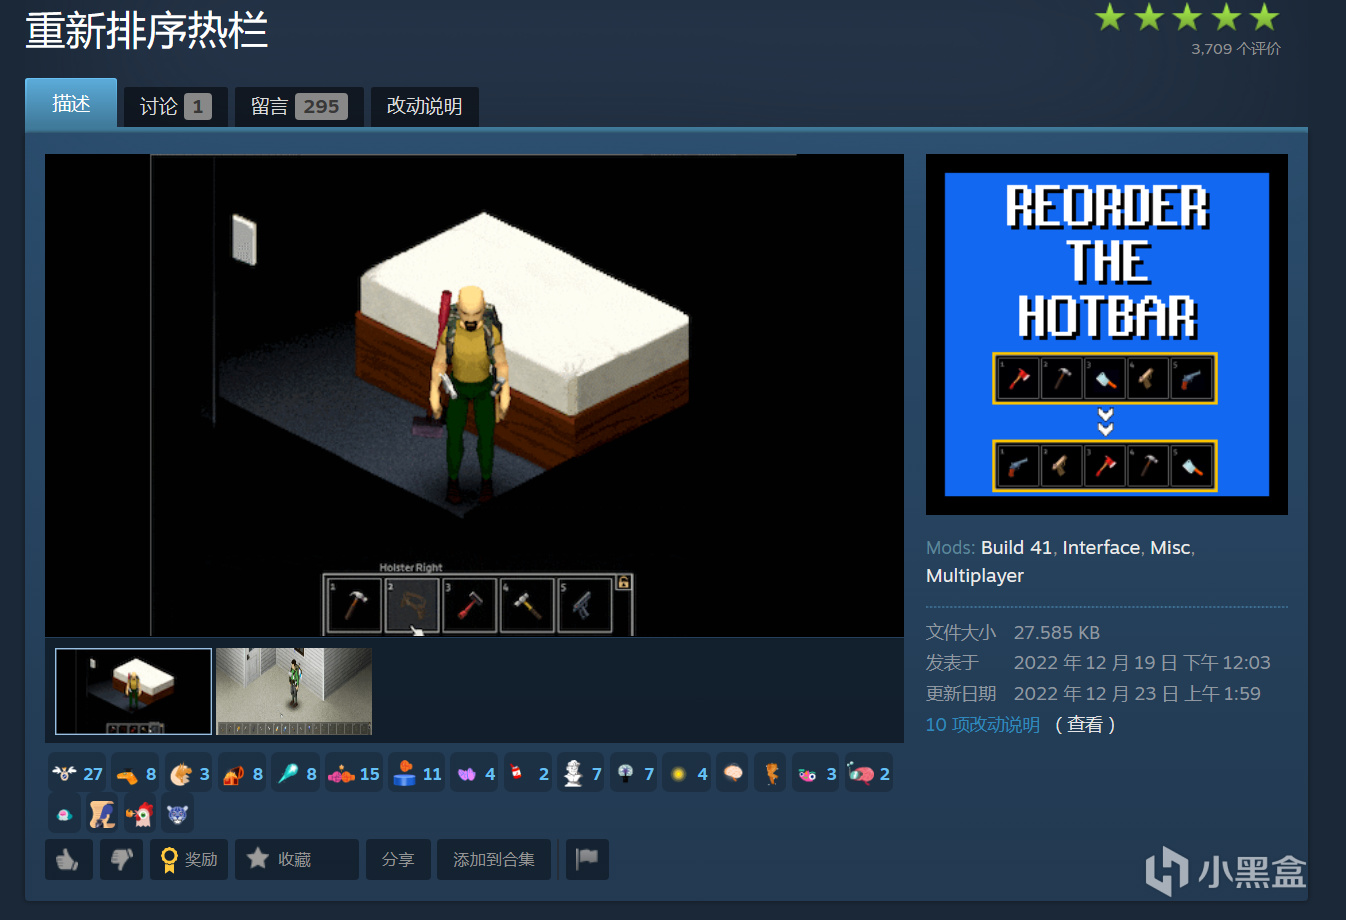Click the Interface mod tag
Viewport: 1346px width, 920px height.
coord(1101,547)
